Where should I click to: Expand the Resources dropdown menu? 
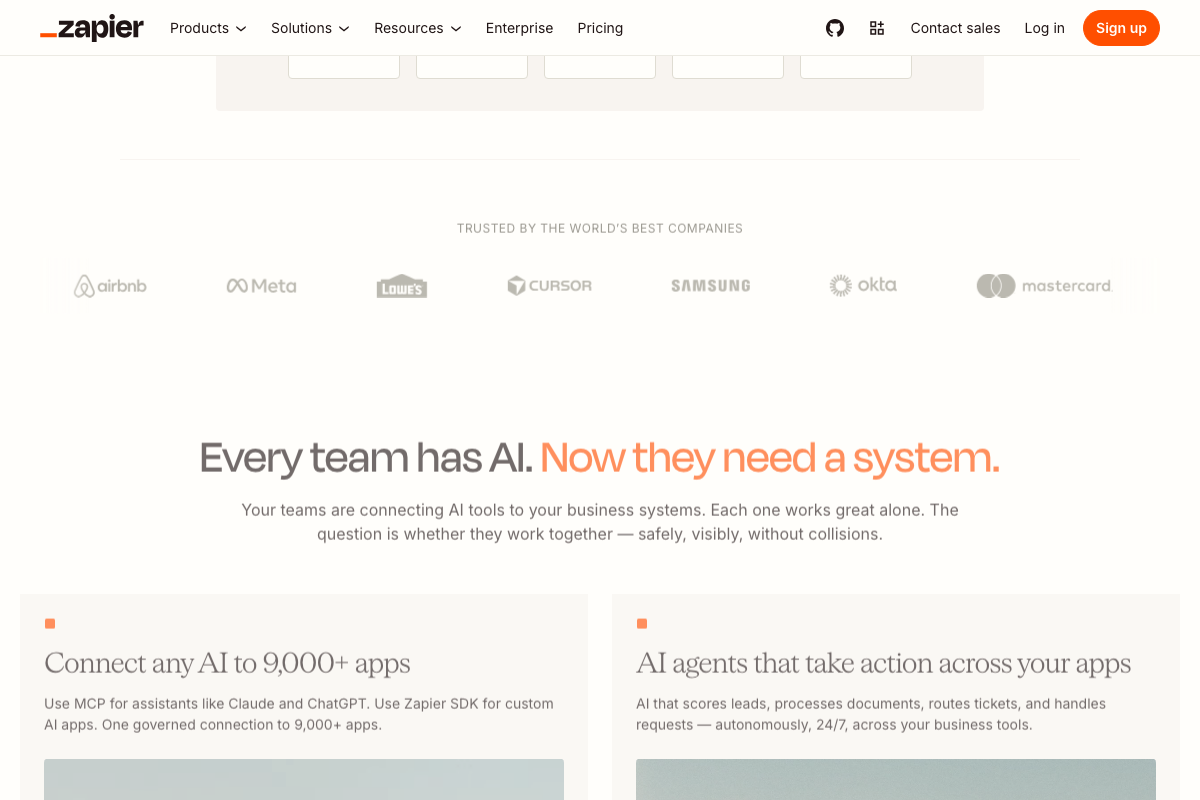(418, 28)
